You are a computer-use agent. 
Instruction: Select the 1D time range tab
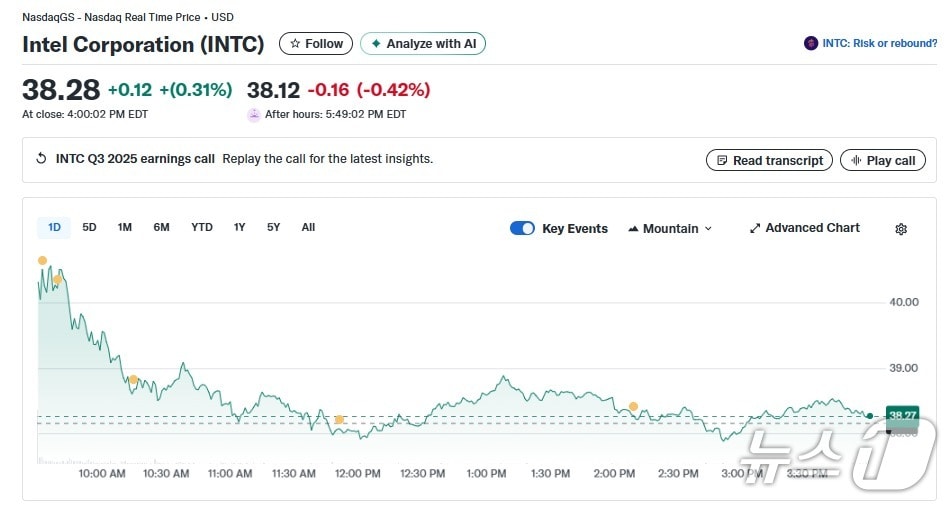click(x=54, y=227)
